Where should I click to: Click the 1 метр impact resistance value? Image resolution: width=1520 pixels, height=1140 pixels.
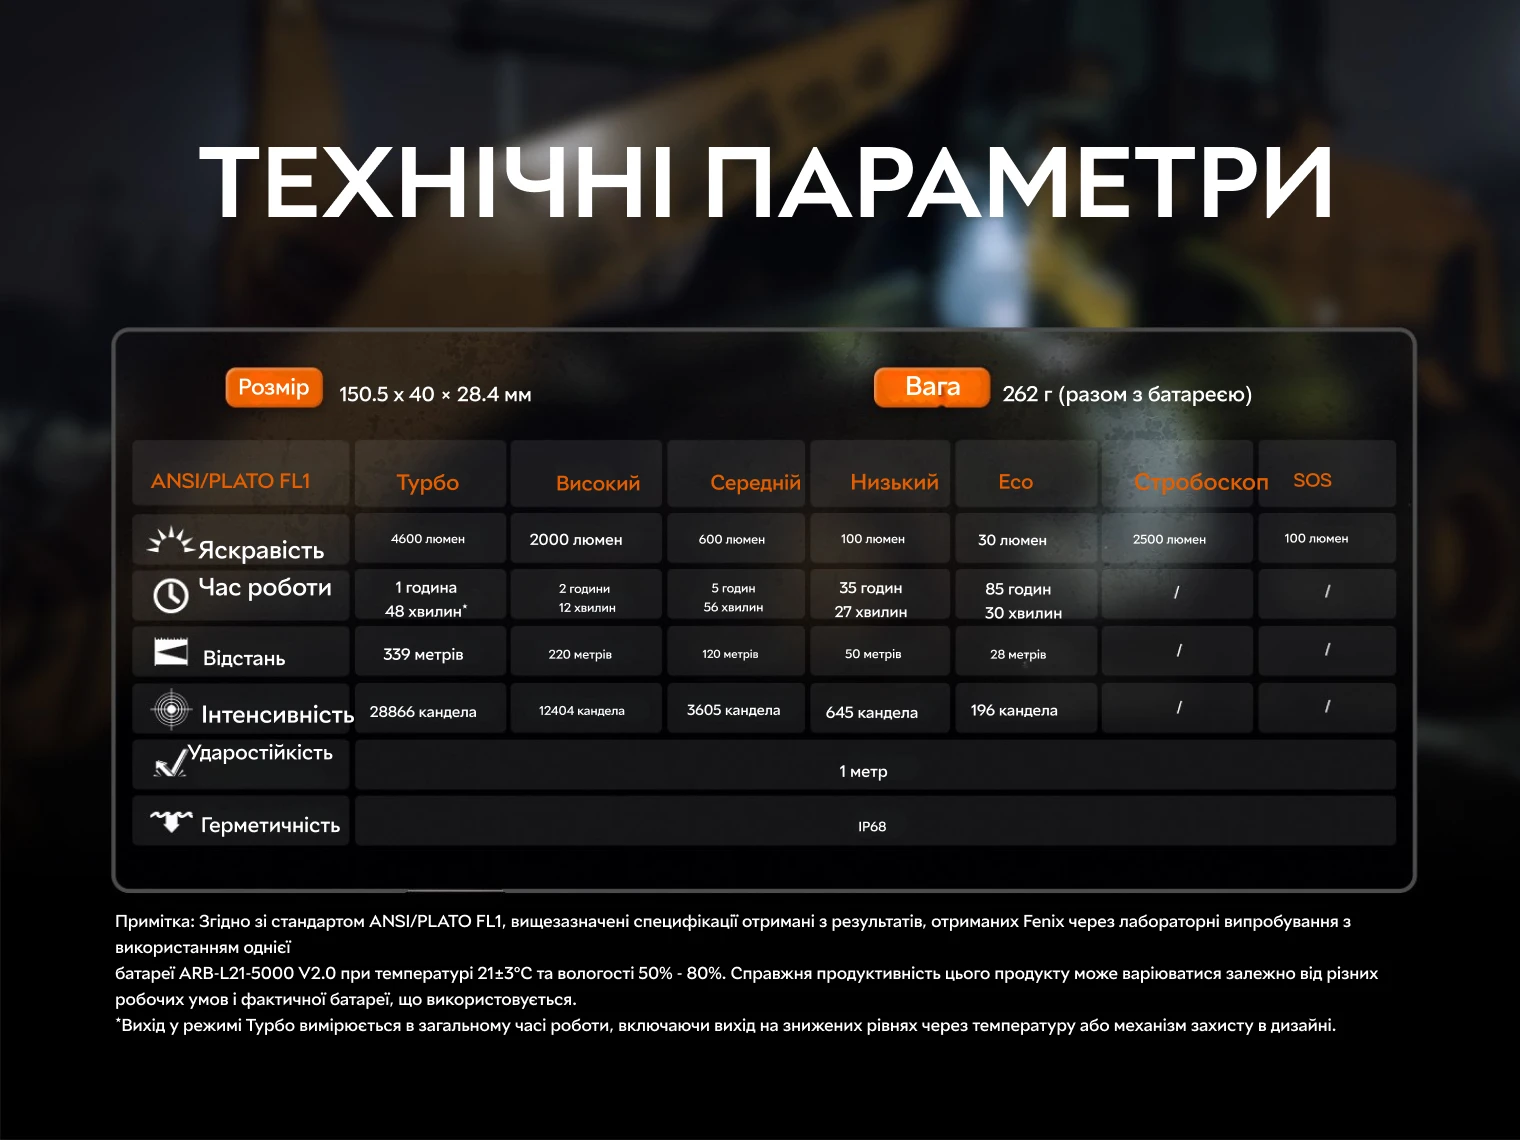[x=864, y=771]
